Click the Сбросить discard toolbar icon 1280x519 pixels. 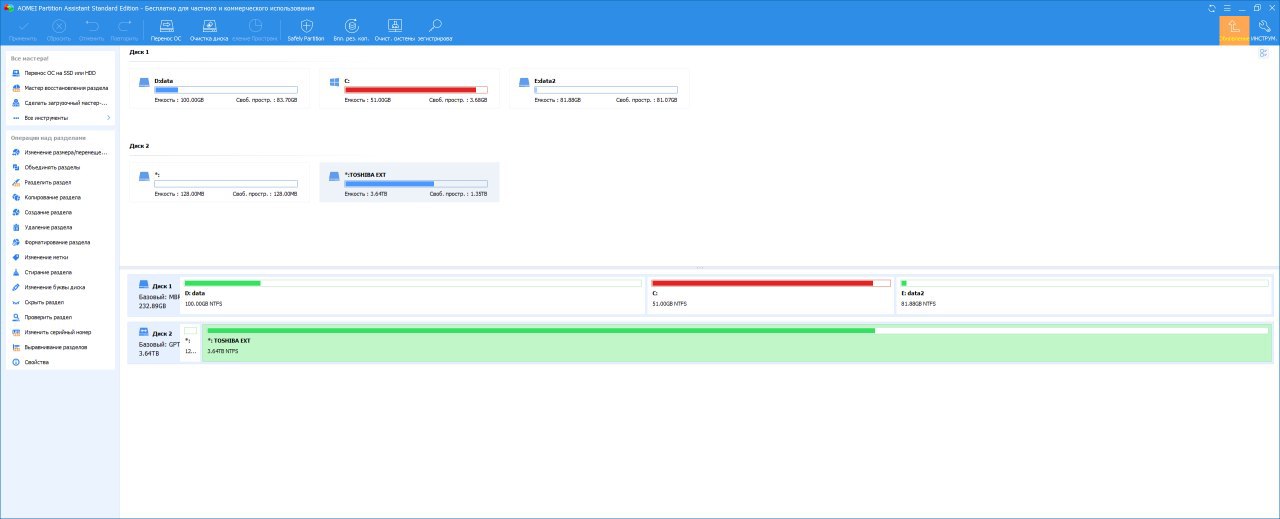pos(59,25)
